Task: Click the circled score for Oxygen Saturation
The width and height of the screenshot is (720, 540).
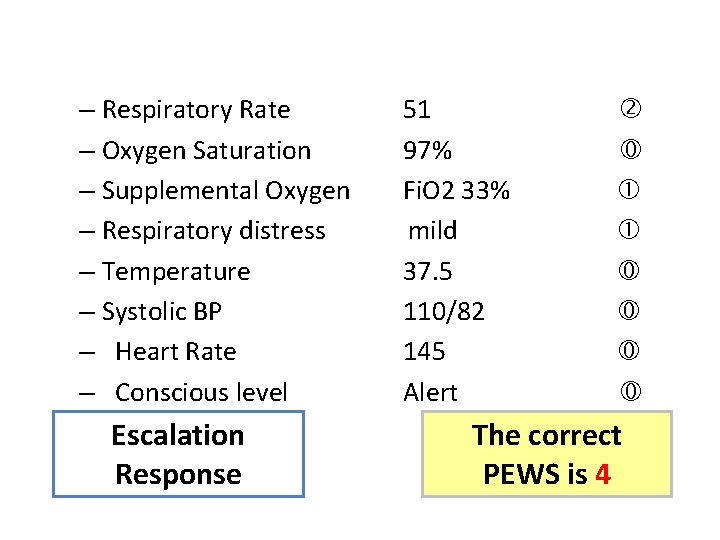Action: (x=632, y=150)
